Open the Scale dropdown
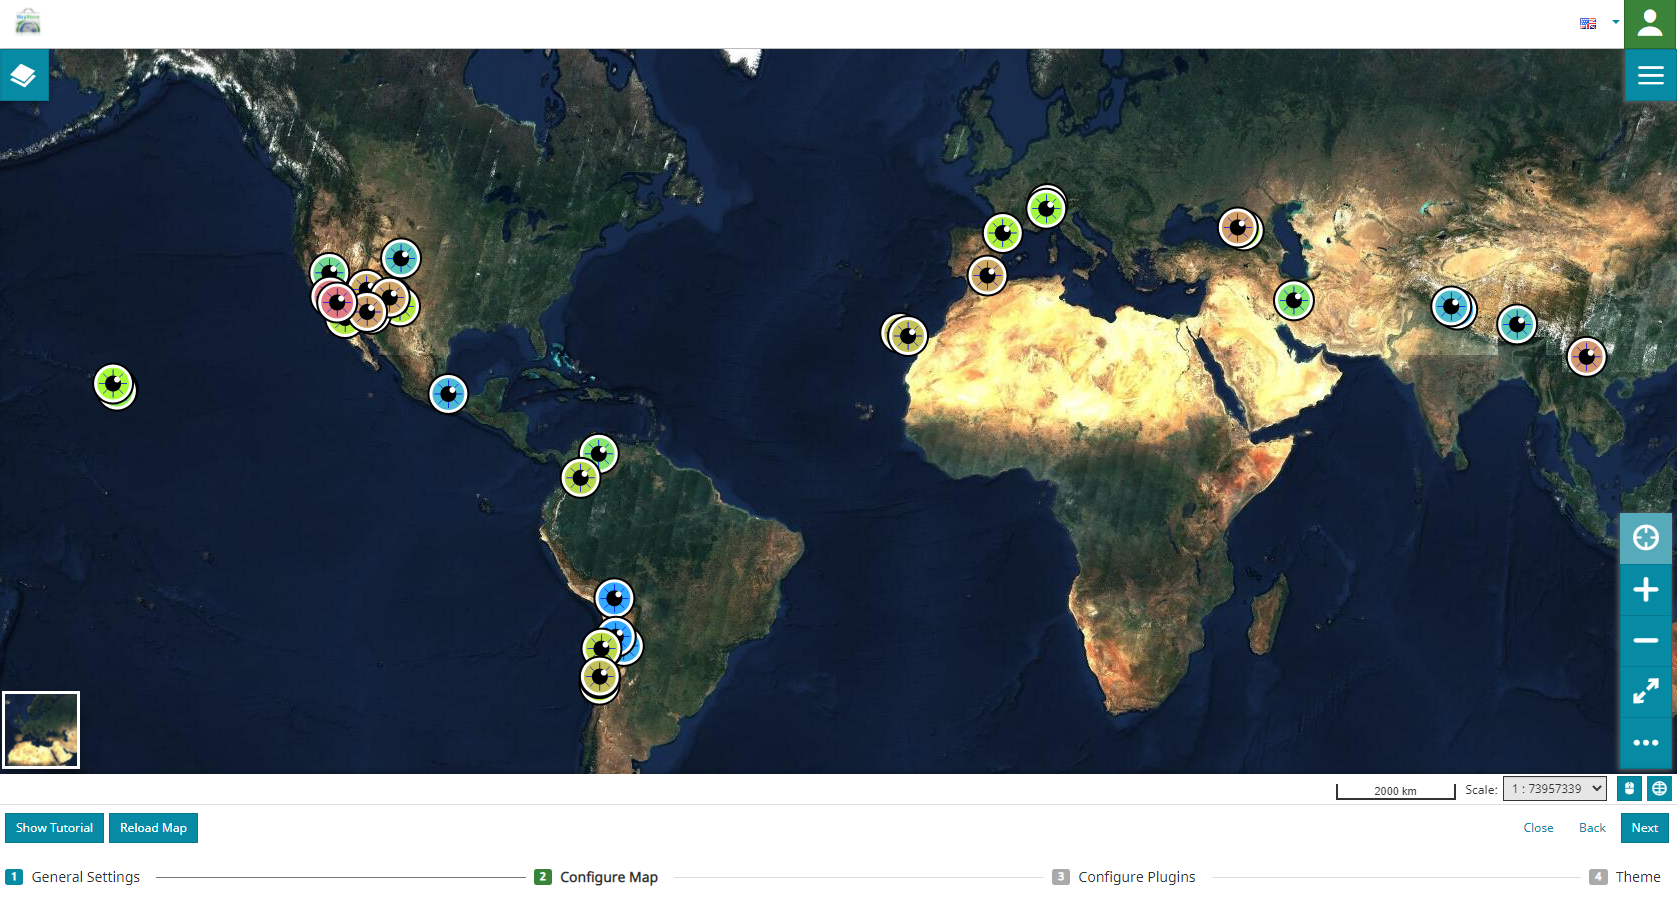 tap(1554, 789)
